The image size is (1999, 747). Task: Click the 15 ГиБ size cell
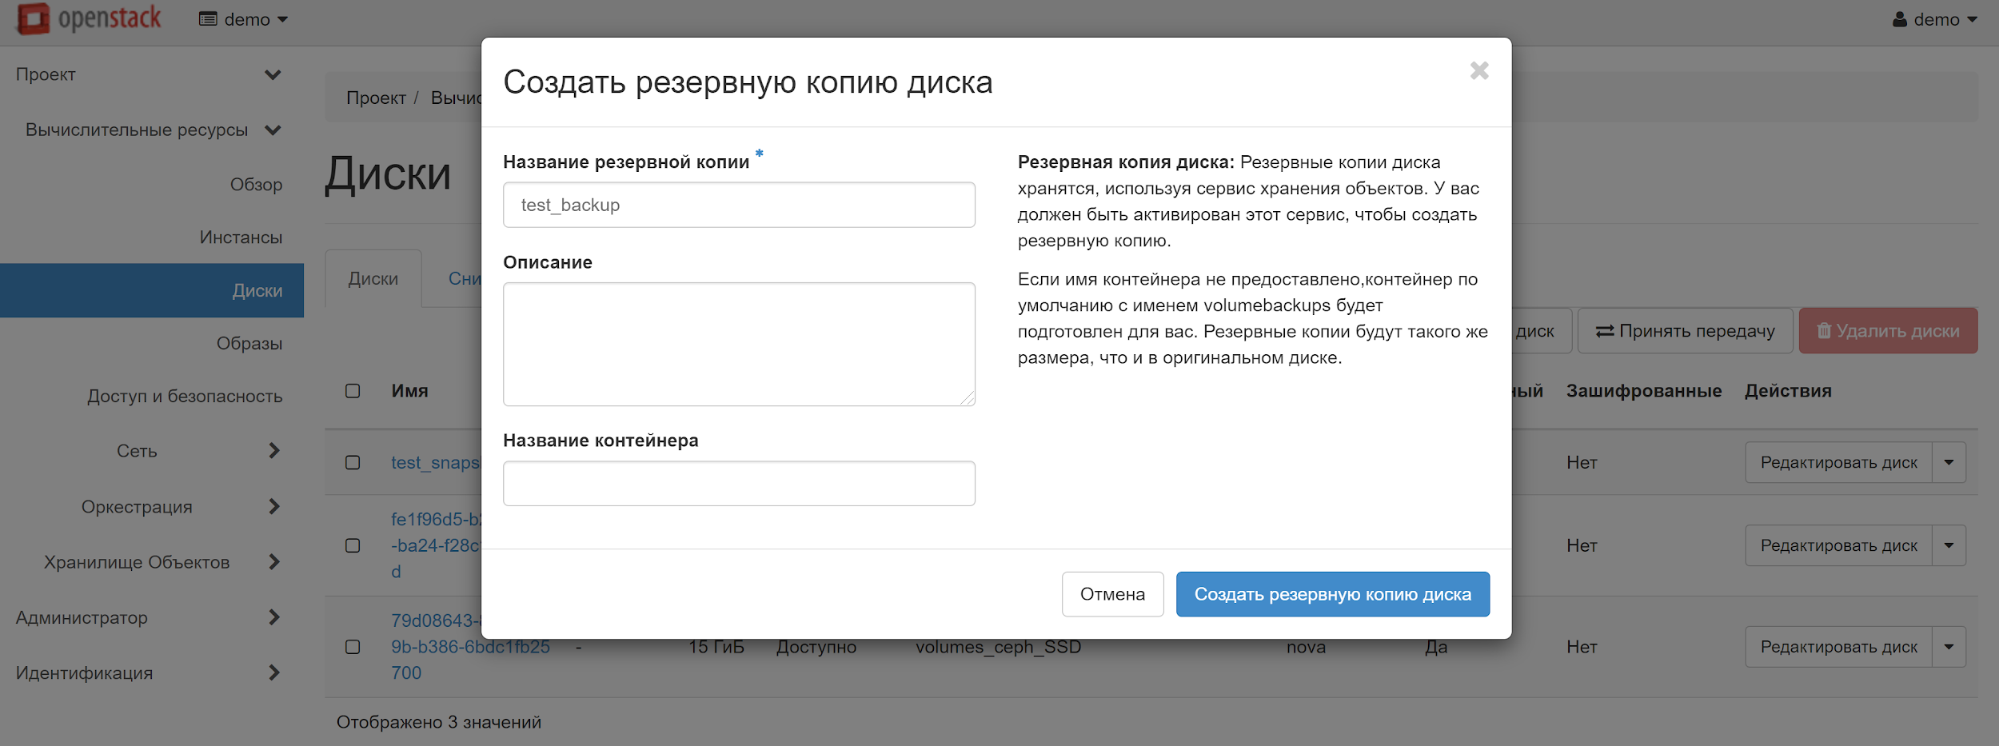pyautogui.click(x=716, y=647)
